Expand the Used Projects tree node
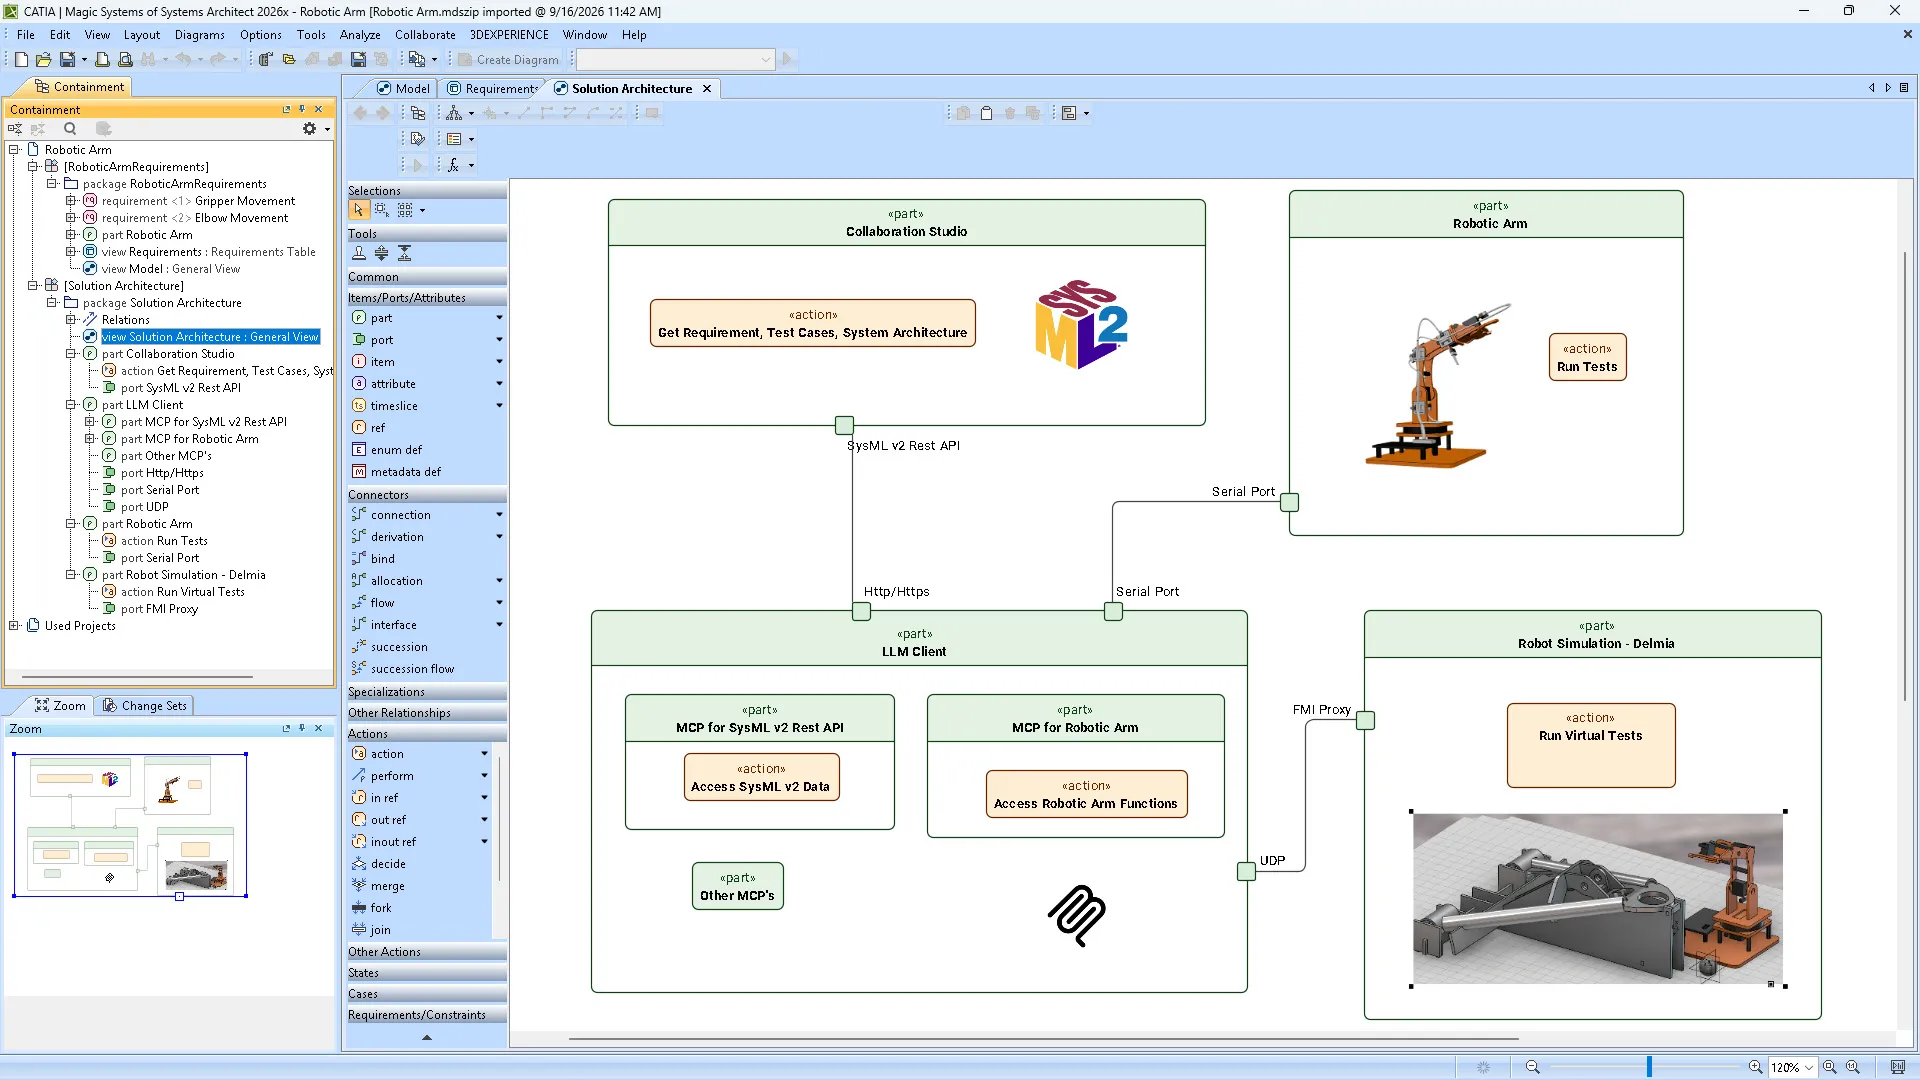Image resolution: width=1920 pixels, height=1080 pixels. point(15,626)
